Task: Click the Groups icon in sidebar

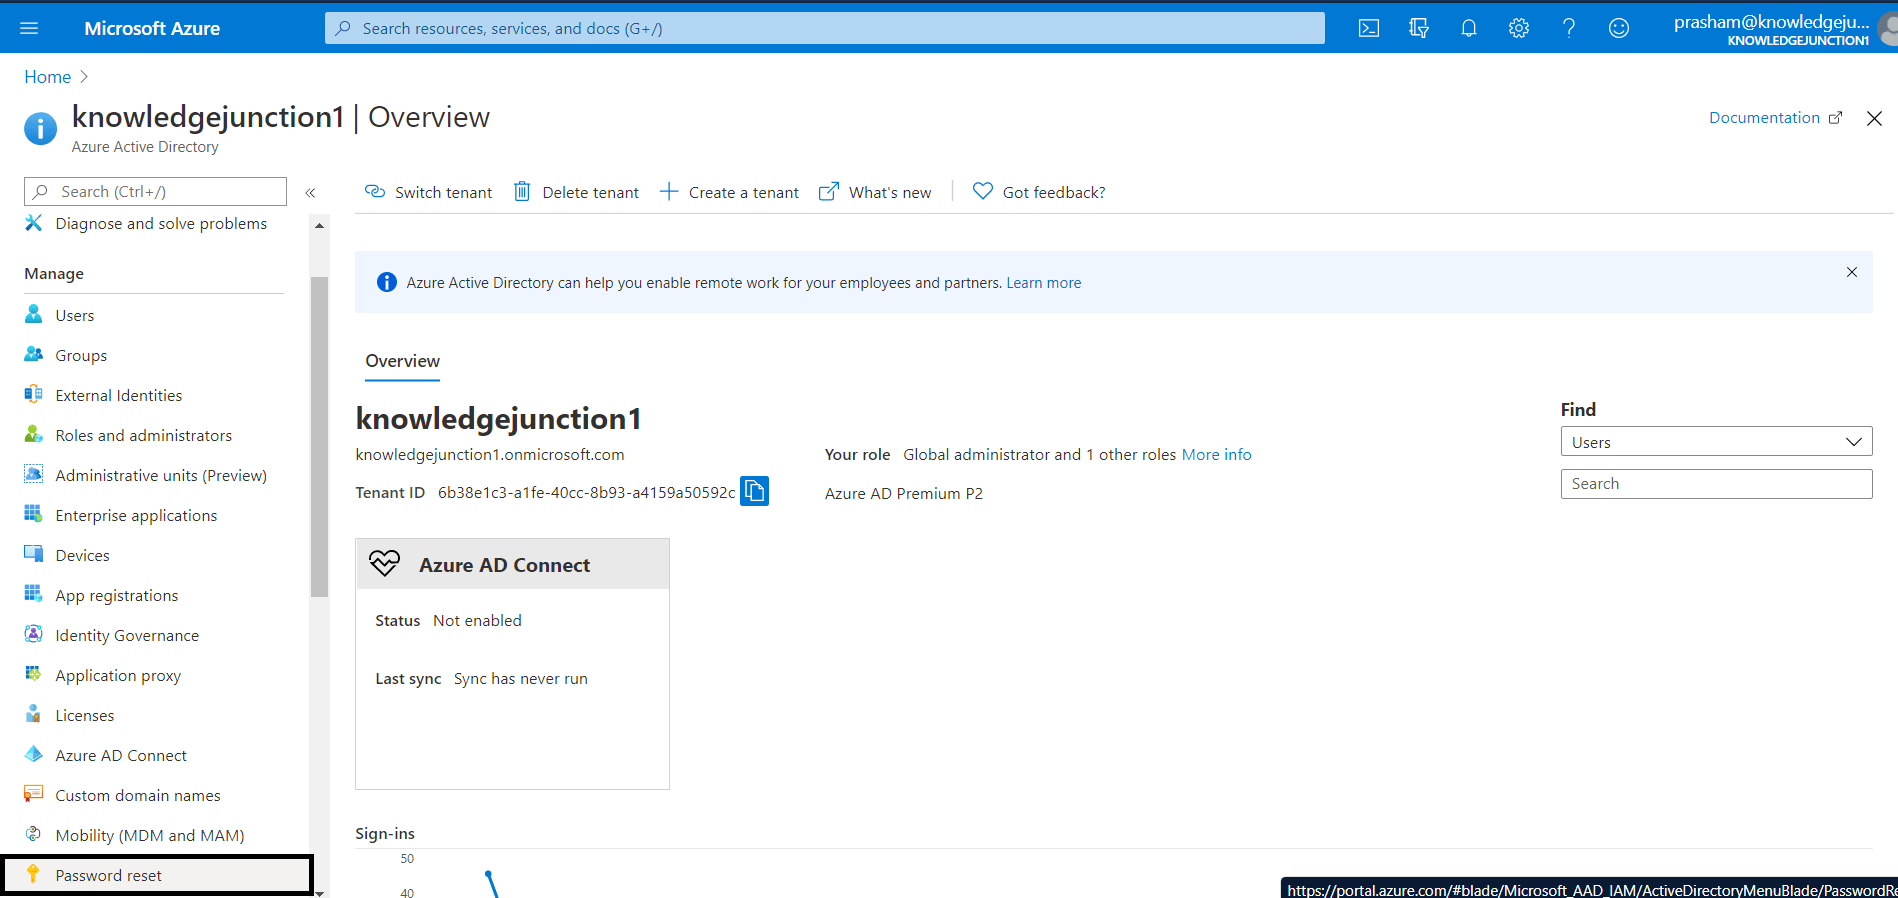Action: point(34,354)
